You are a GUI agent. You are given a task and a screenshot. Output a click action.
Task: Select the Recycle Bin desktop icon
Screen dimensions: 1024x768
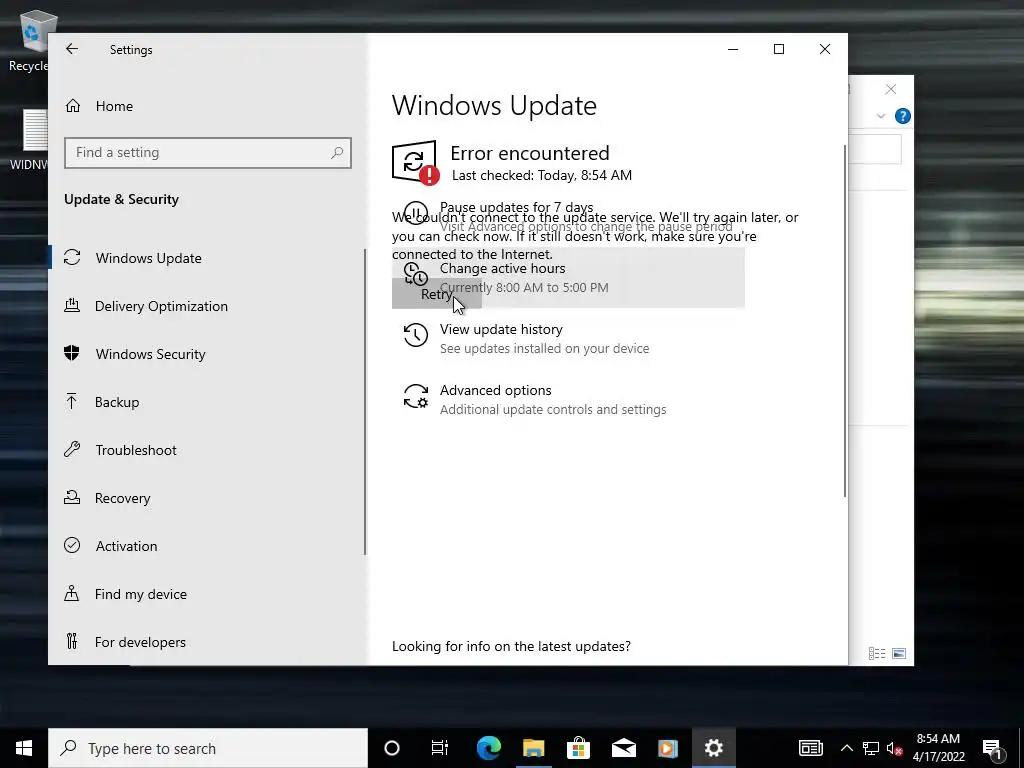[29, 40]
